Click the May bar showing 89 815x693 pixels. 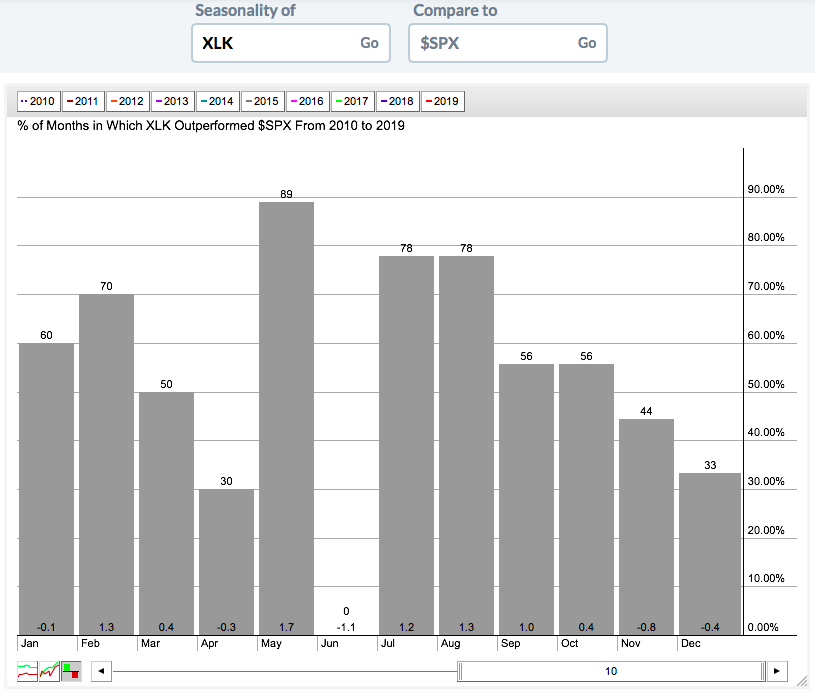286,420
